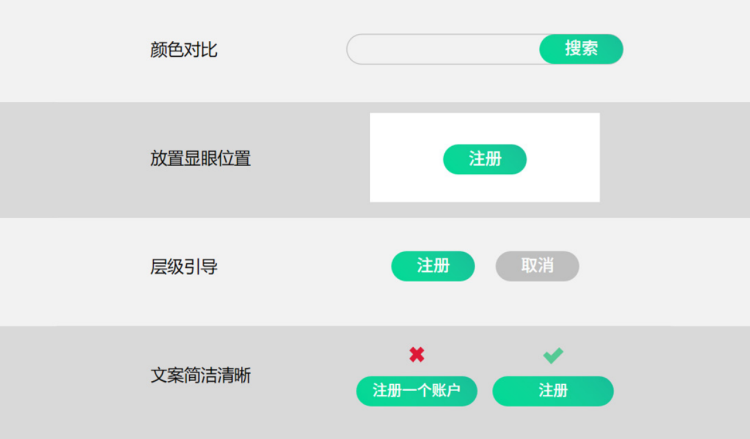Cancel using the gray pill-shaped button

pyautogui.click(x=537, y=266)
